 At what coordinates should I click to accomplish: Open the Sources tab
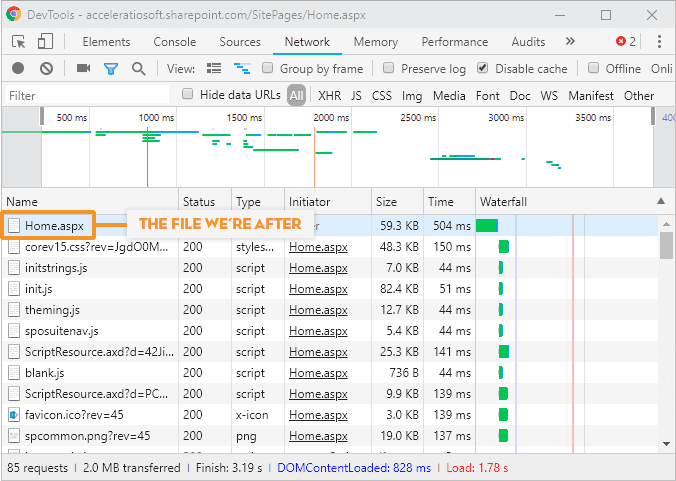coord(240,42)
